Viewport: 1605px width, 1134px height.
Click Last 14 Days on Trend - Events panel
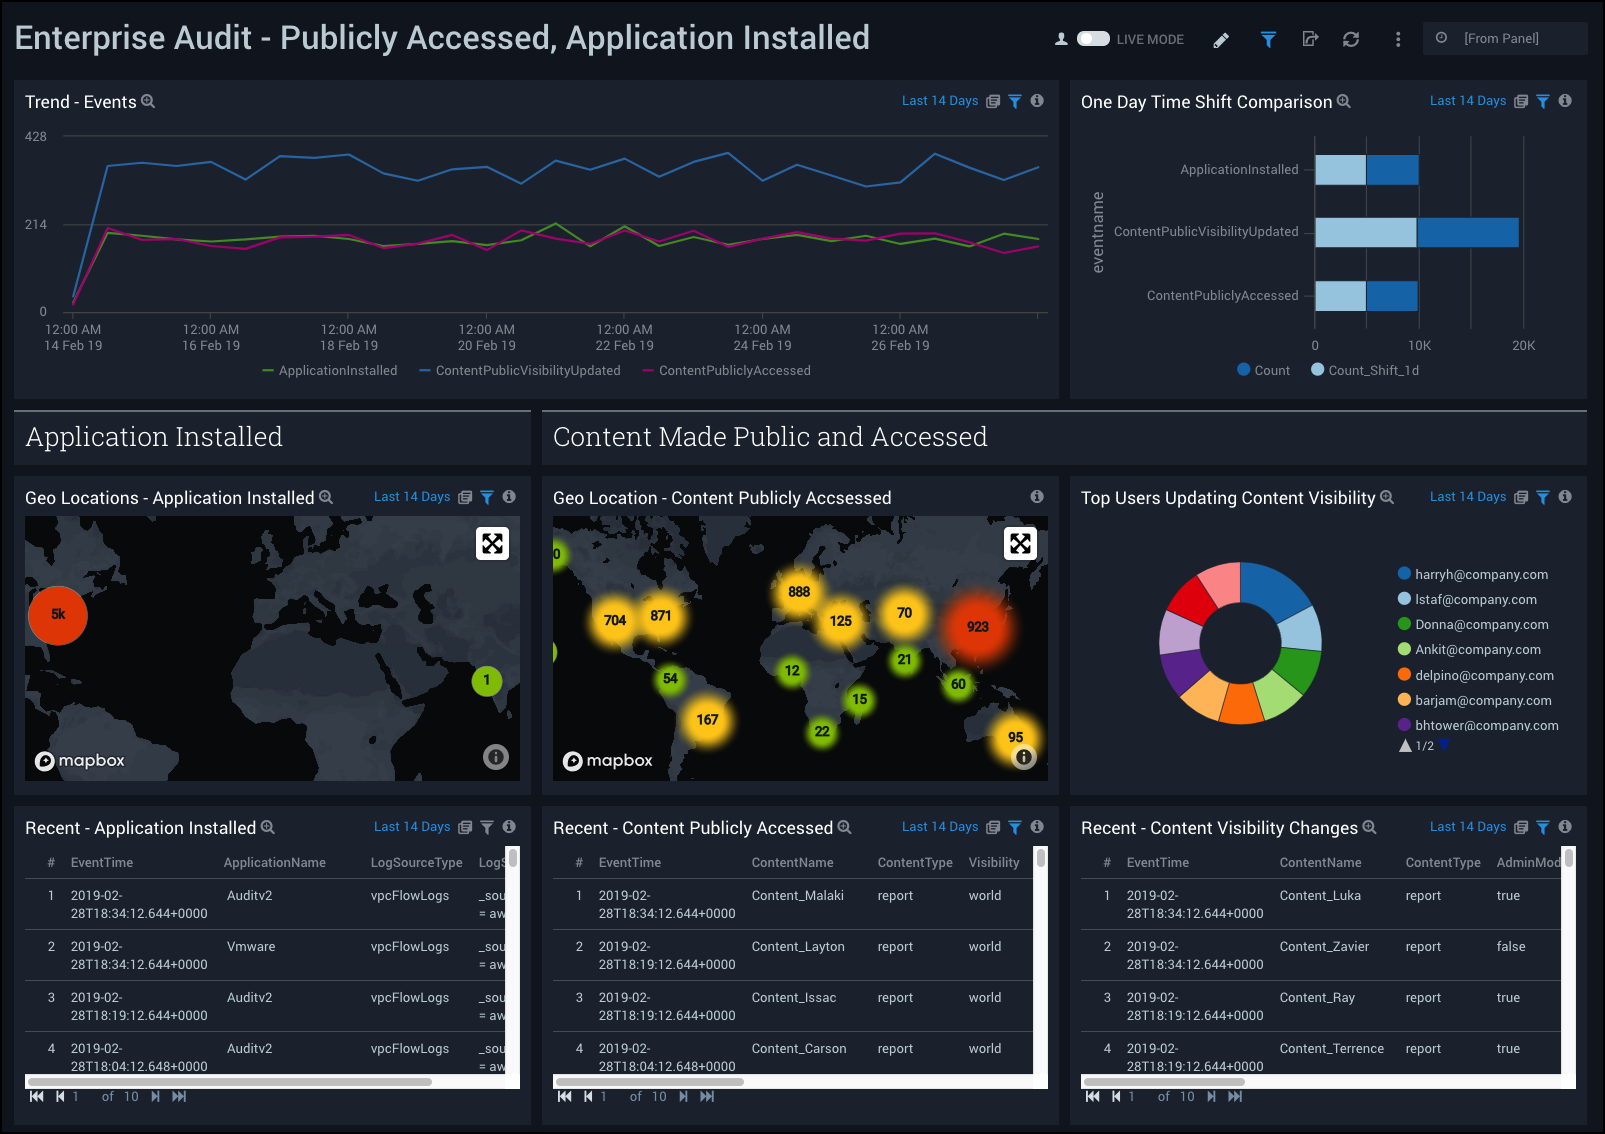coord(939,101)
